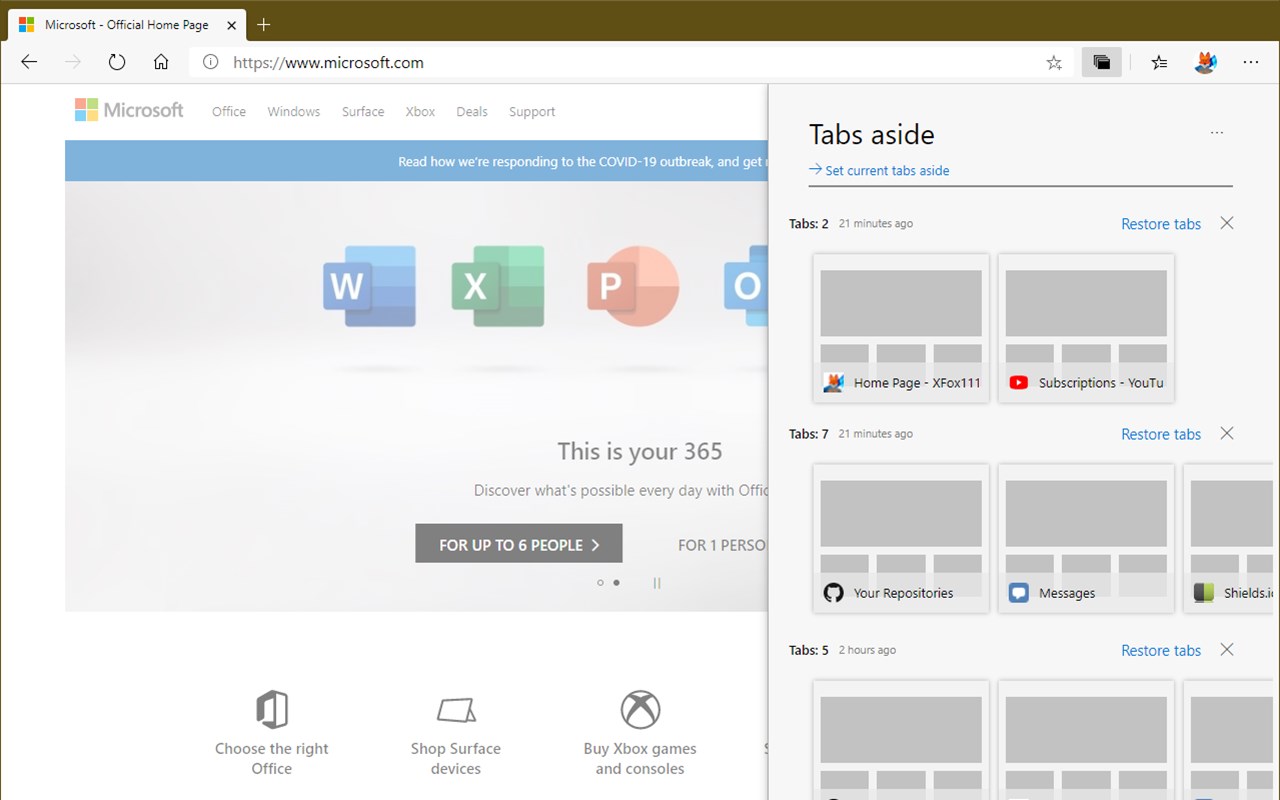Open the home page via the house icon
The height and width of the screenshot is (800, 1280).
click(161, 62)
